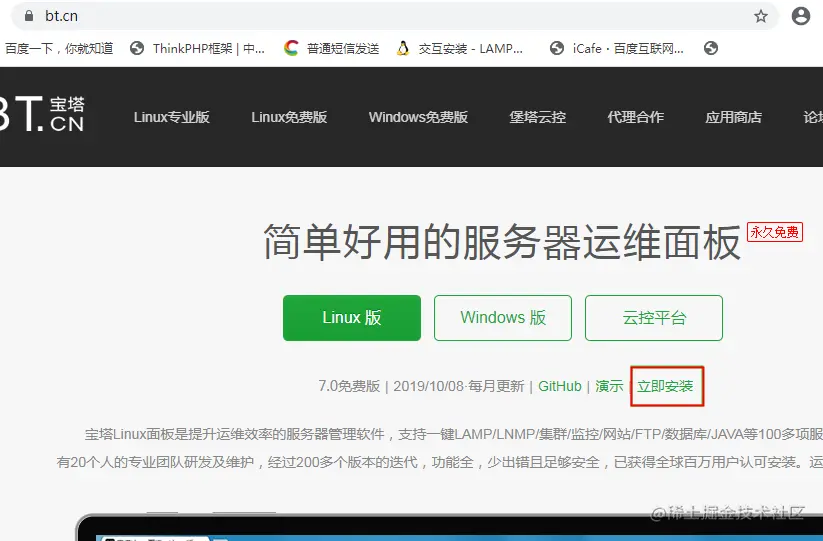Viewport: 823px width, 541px height.
Task: Open the Linux专业版 menu item
Action: click(172, 117)
